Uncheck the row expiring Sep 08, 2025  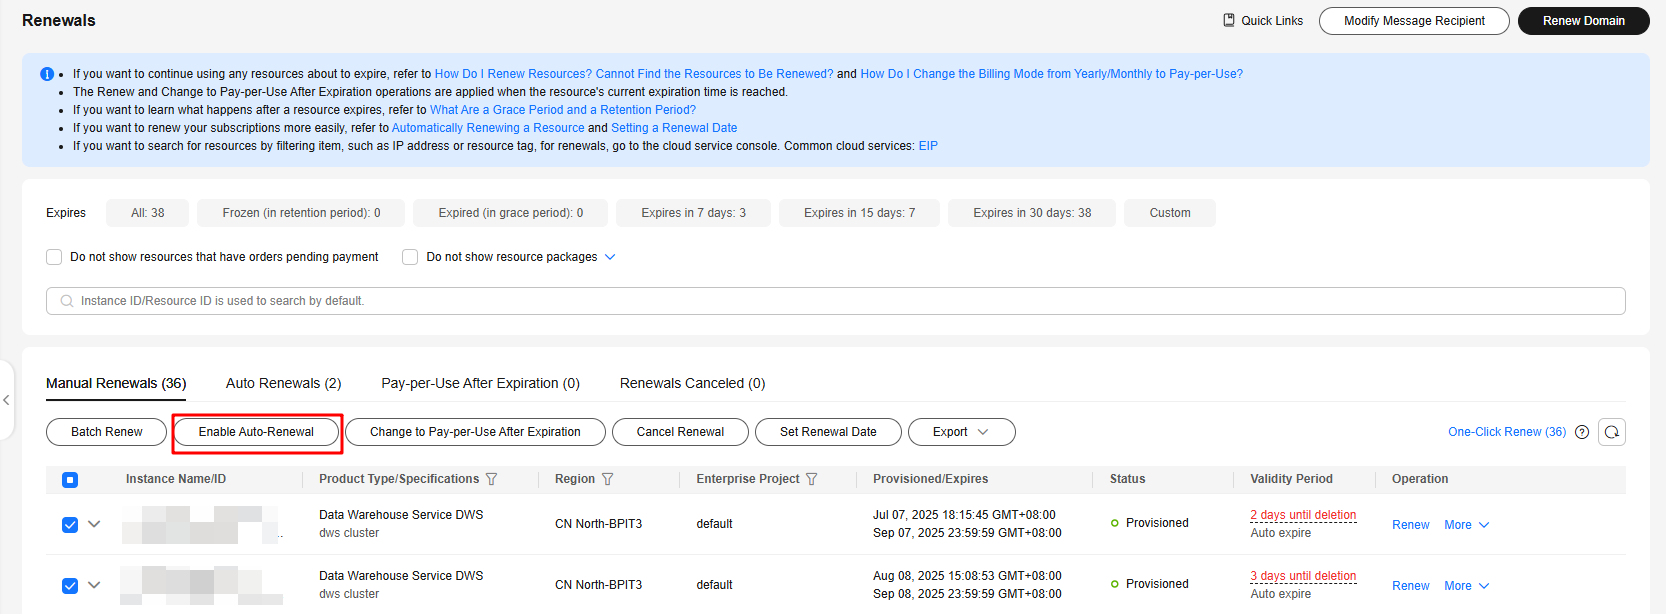tap(70, 585)
